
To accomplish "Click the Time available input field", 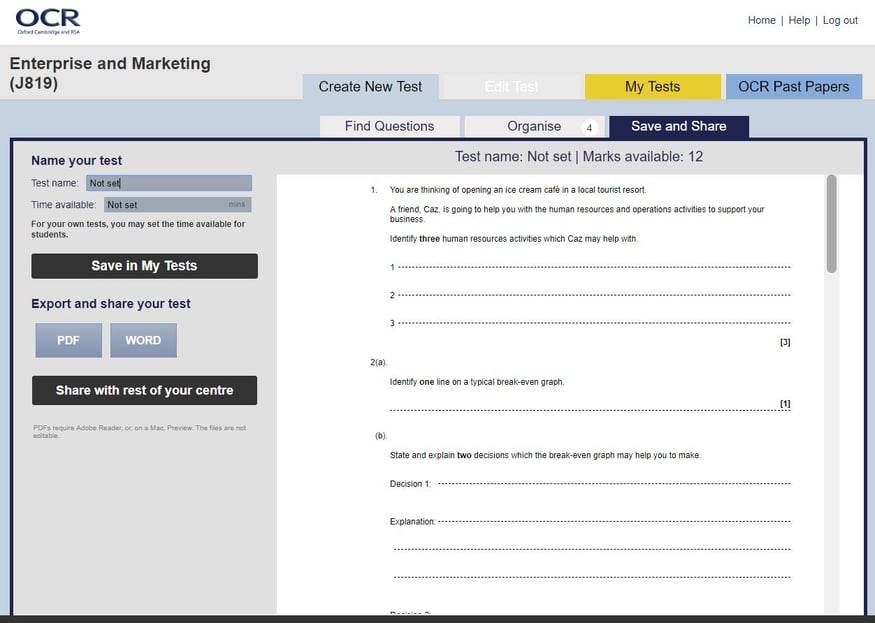I will pos(176,204).
